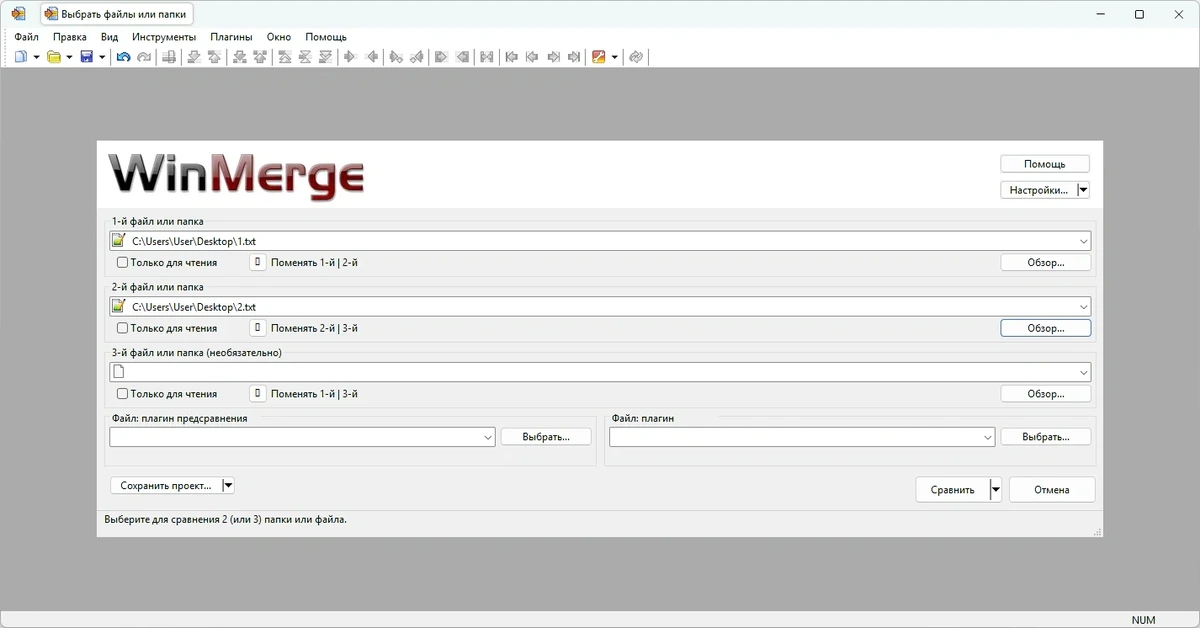
Task: Click the file icon beside the C:\Users\User\Desktop\1.txt path
Action: [119, 241]
